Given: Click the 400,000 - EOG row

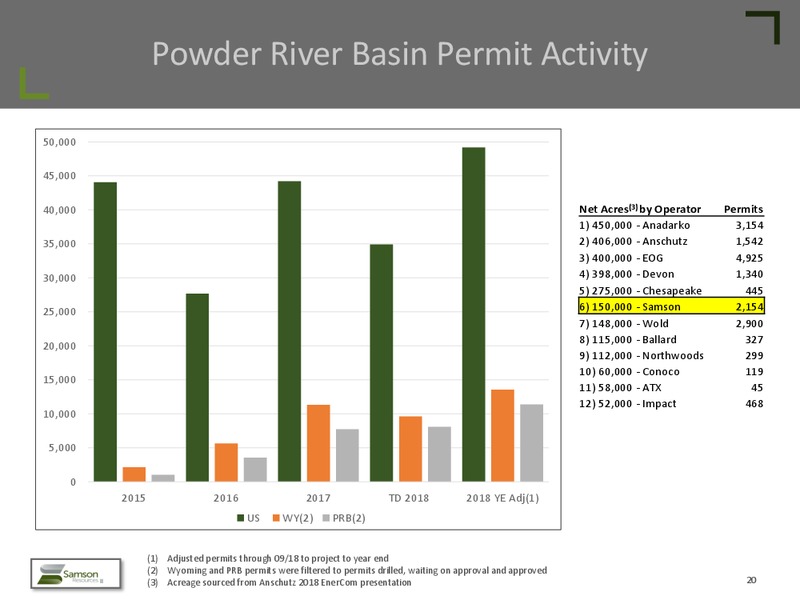Looking at the screenshot, I should [671, 258].
